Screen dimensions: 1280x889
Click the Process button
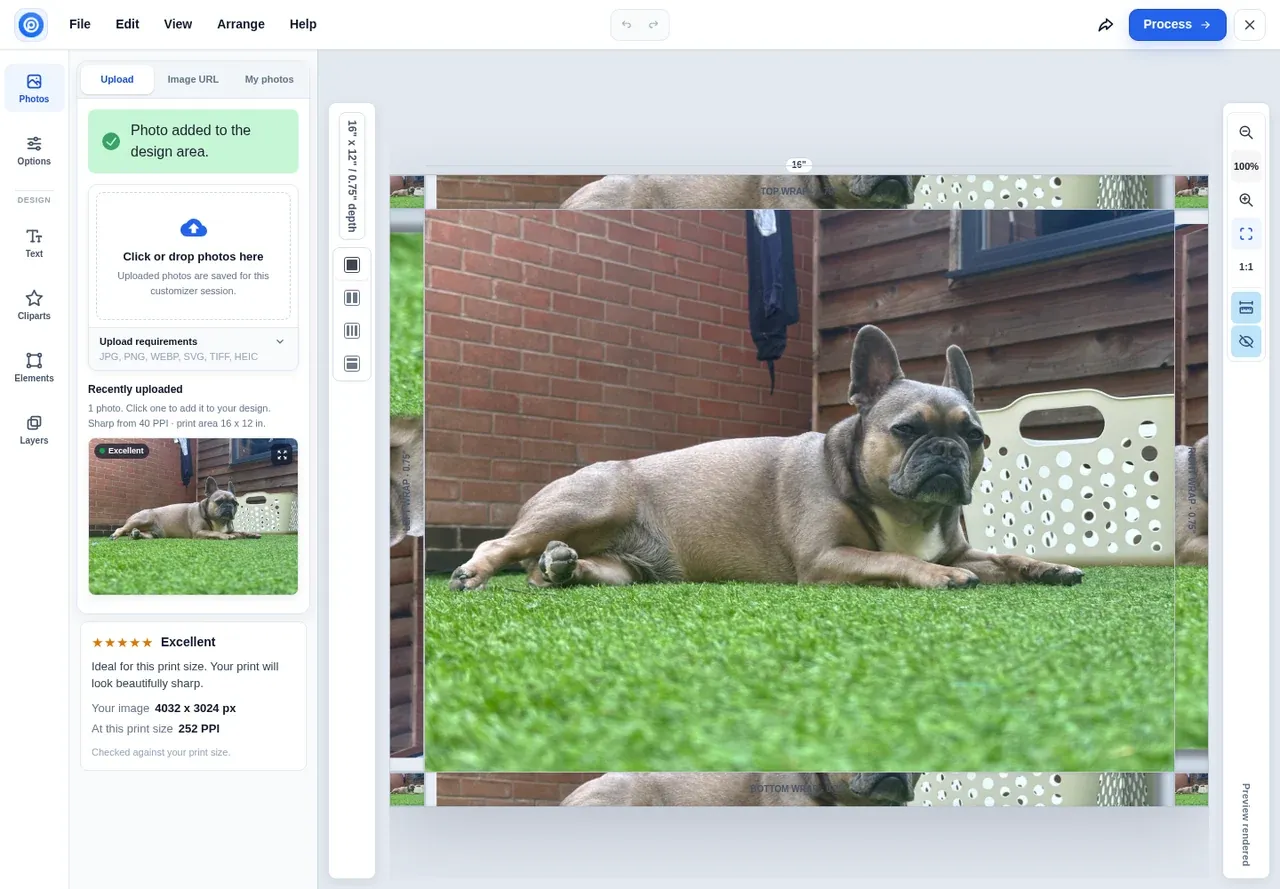[1177, 25]
